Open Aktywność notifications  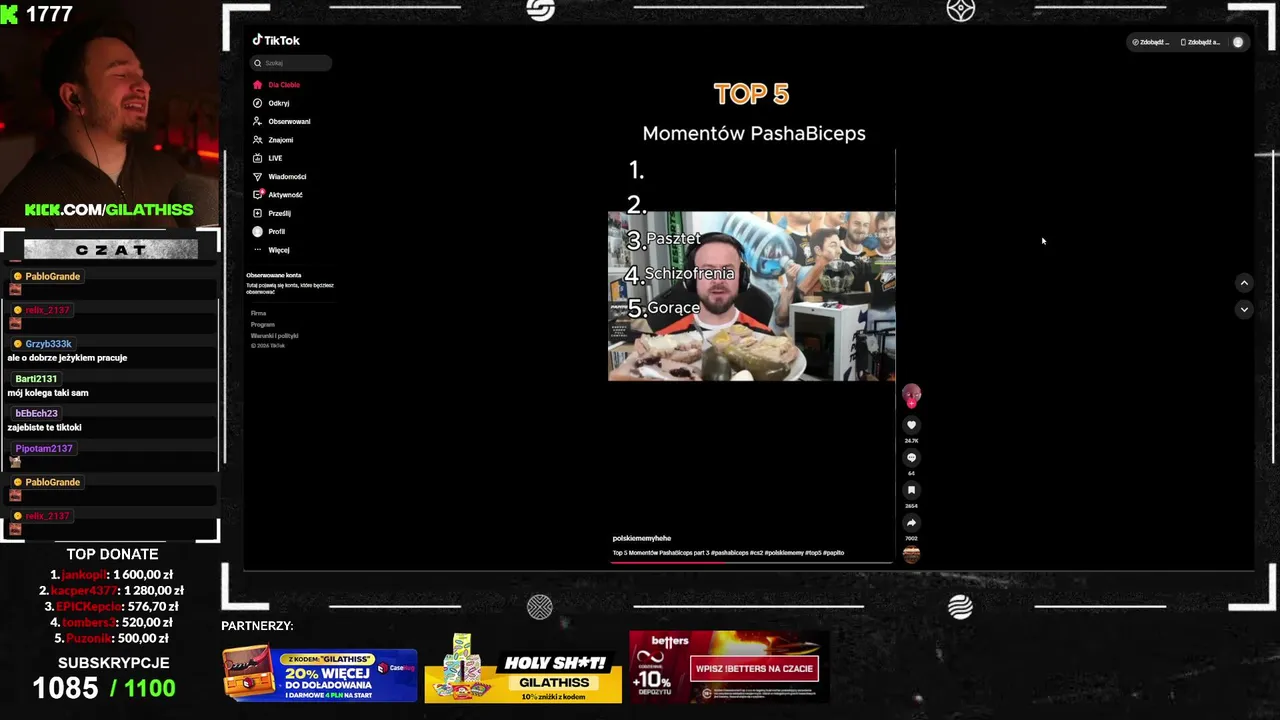coord(277,195)
